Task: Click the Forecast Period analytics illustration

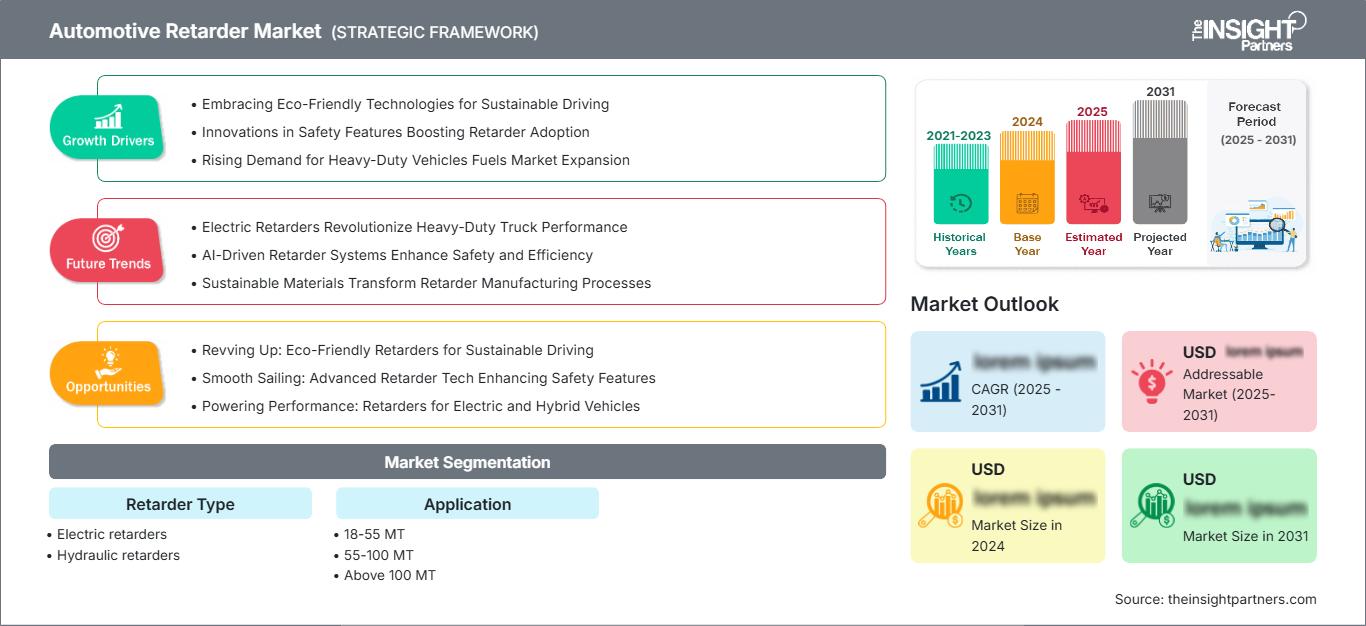Action: tap(1255, 229)
